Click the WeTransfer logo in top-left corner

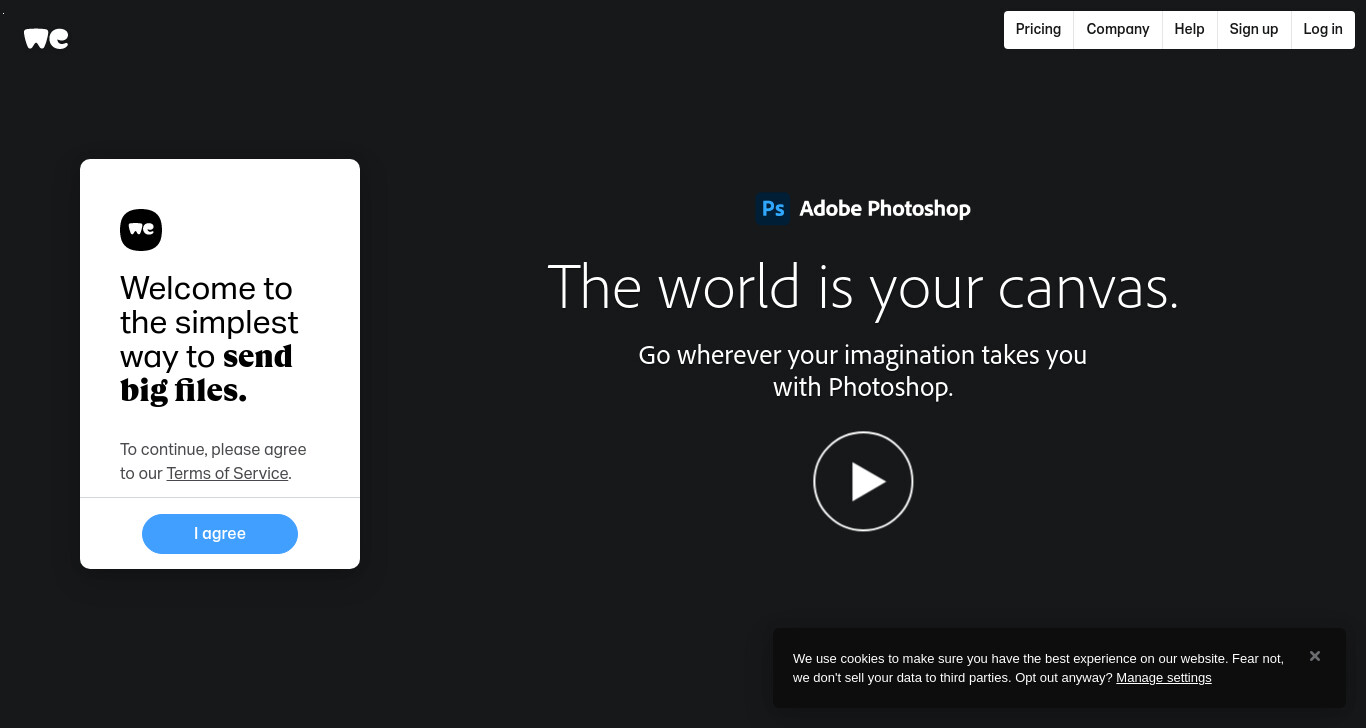click(x=46, y=39)
